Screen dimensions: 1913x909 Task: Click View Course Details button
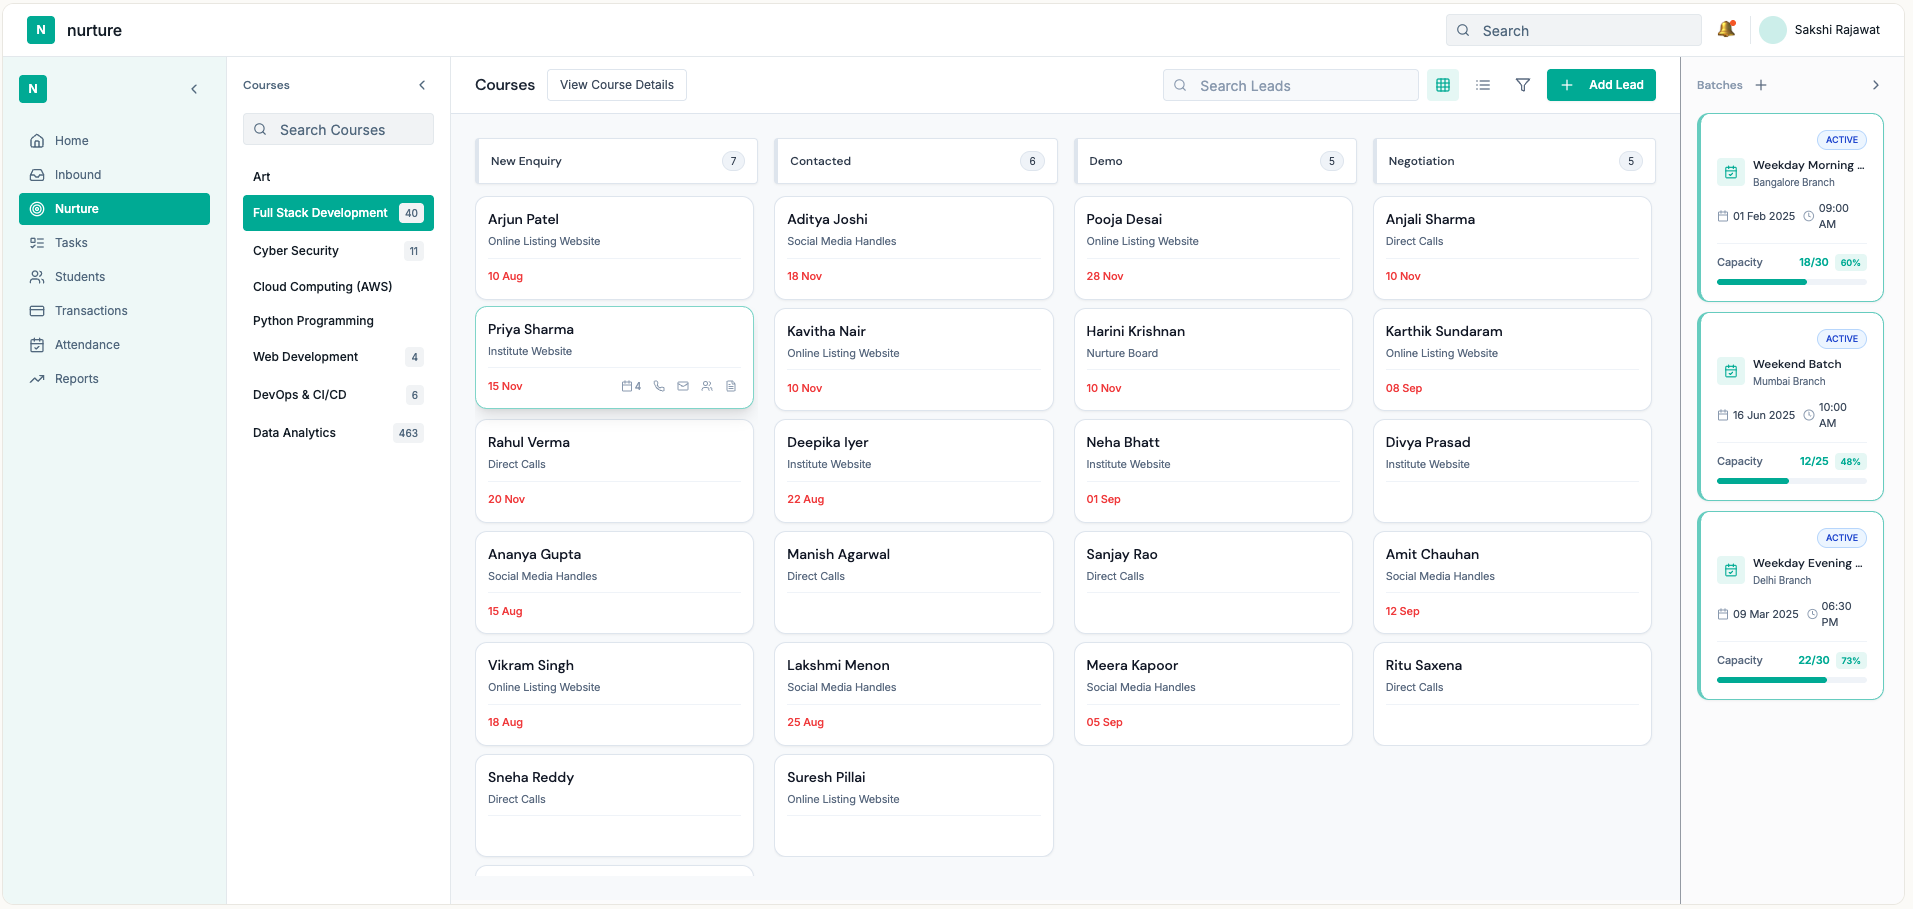point(617,85)
